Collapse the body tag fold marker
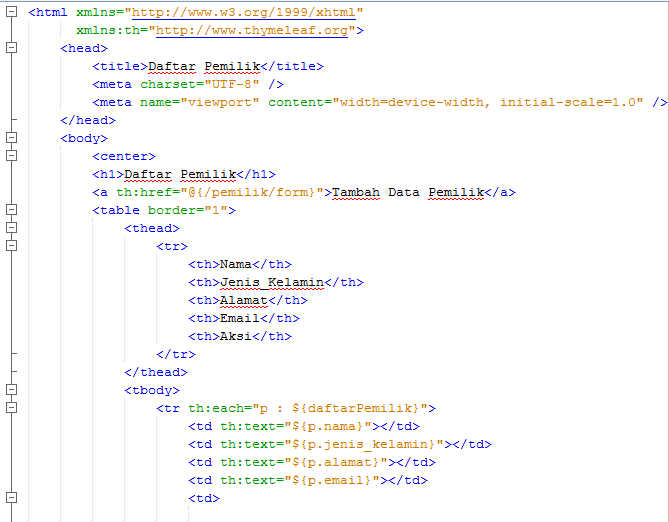Screen dimensions: 669x522 12,137
